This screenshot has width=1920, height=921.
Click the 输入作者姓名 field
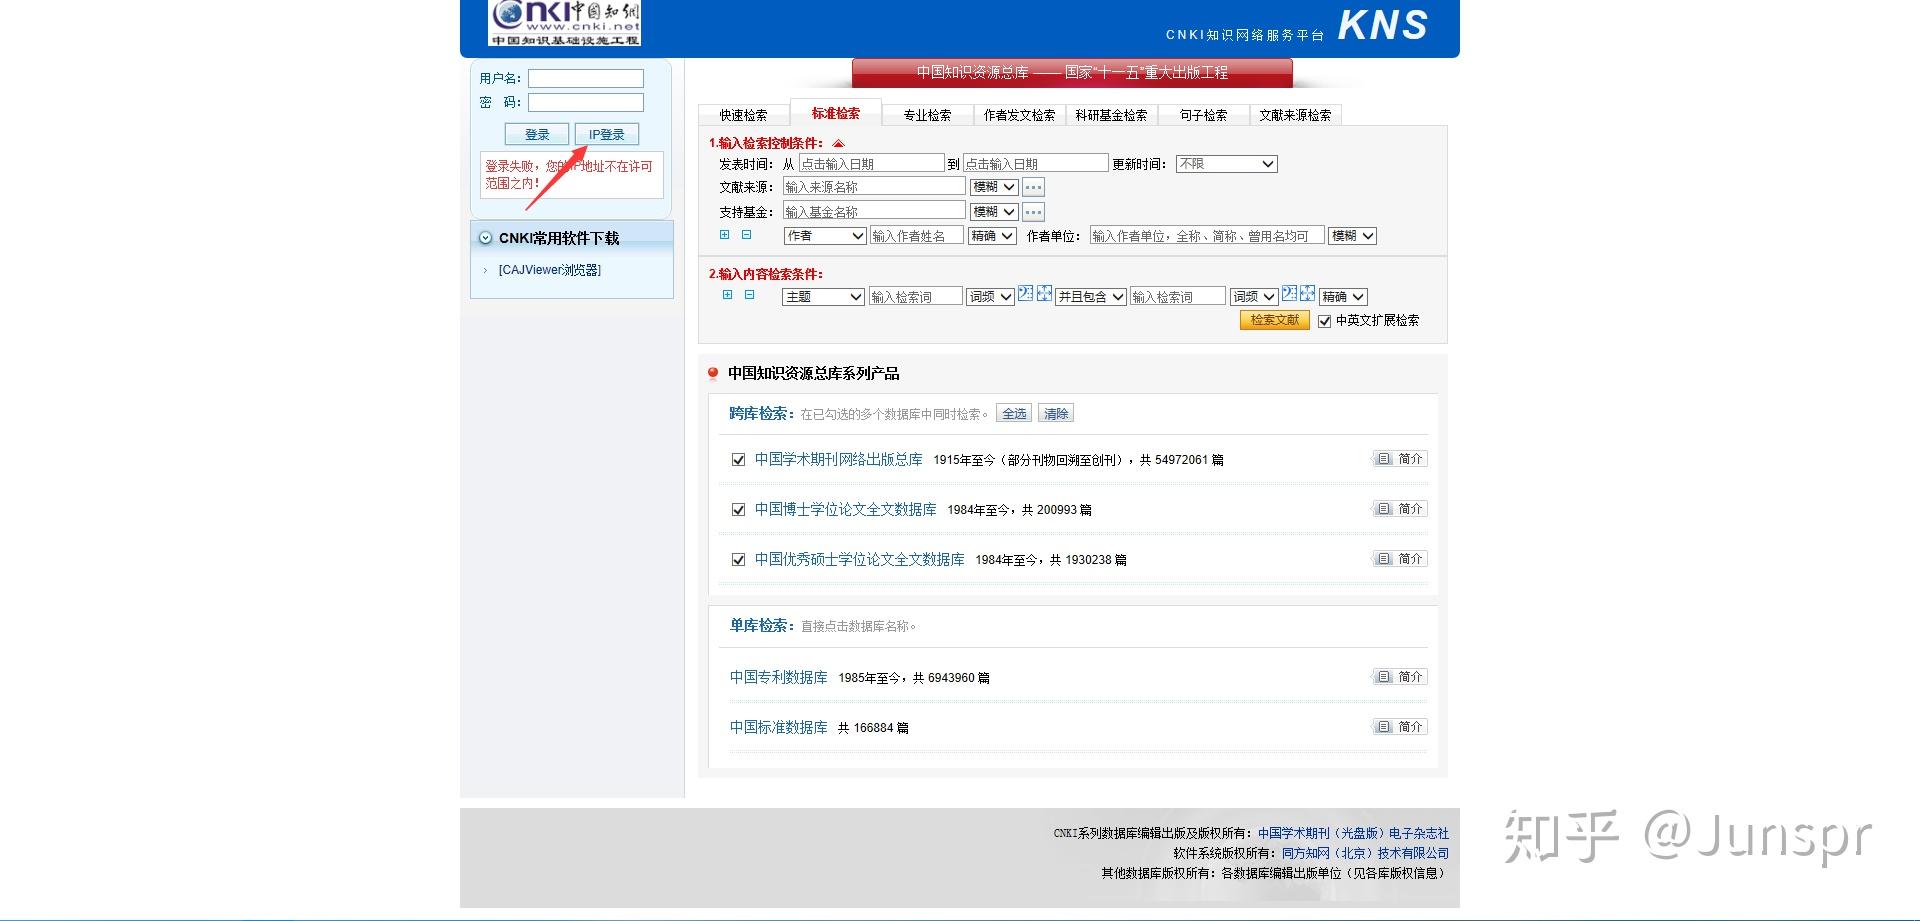tap(916, 236)
